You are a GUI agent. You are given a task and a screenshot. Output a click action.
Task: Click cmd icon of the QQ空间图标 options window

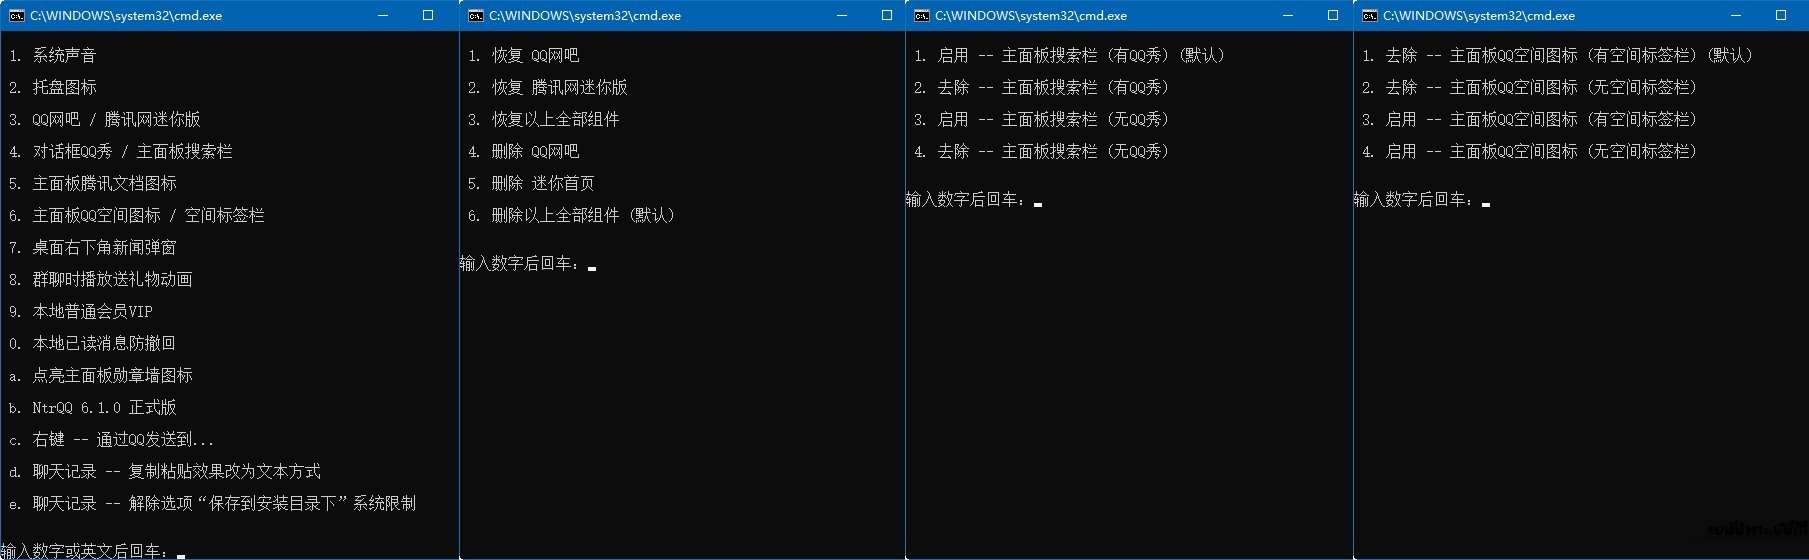click(x=1370, y=16)
